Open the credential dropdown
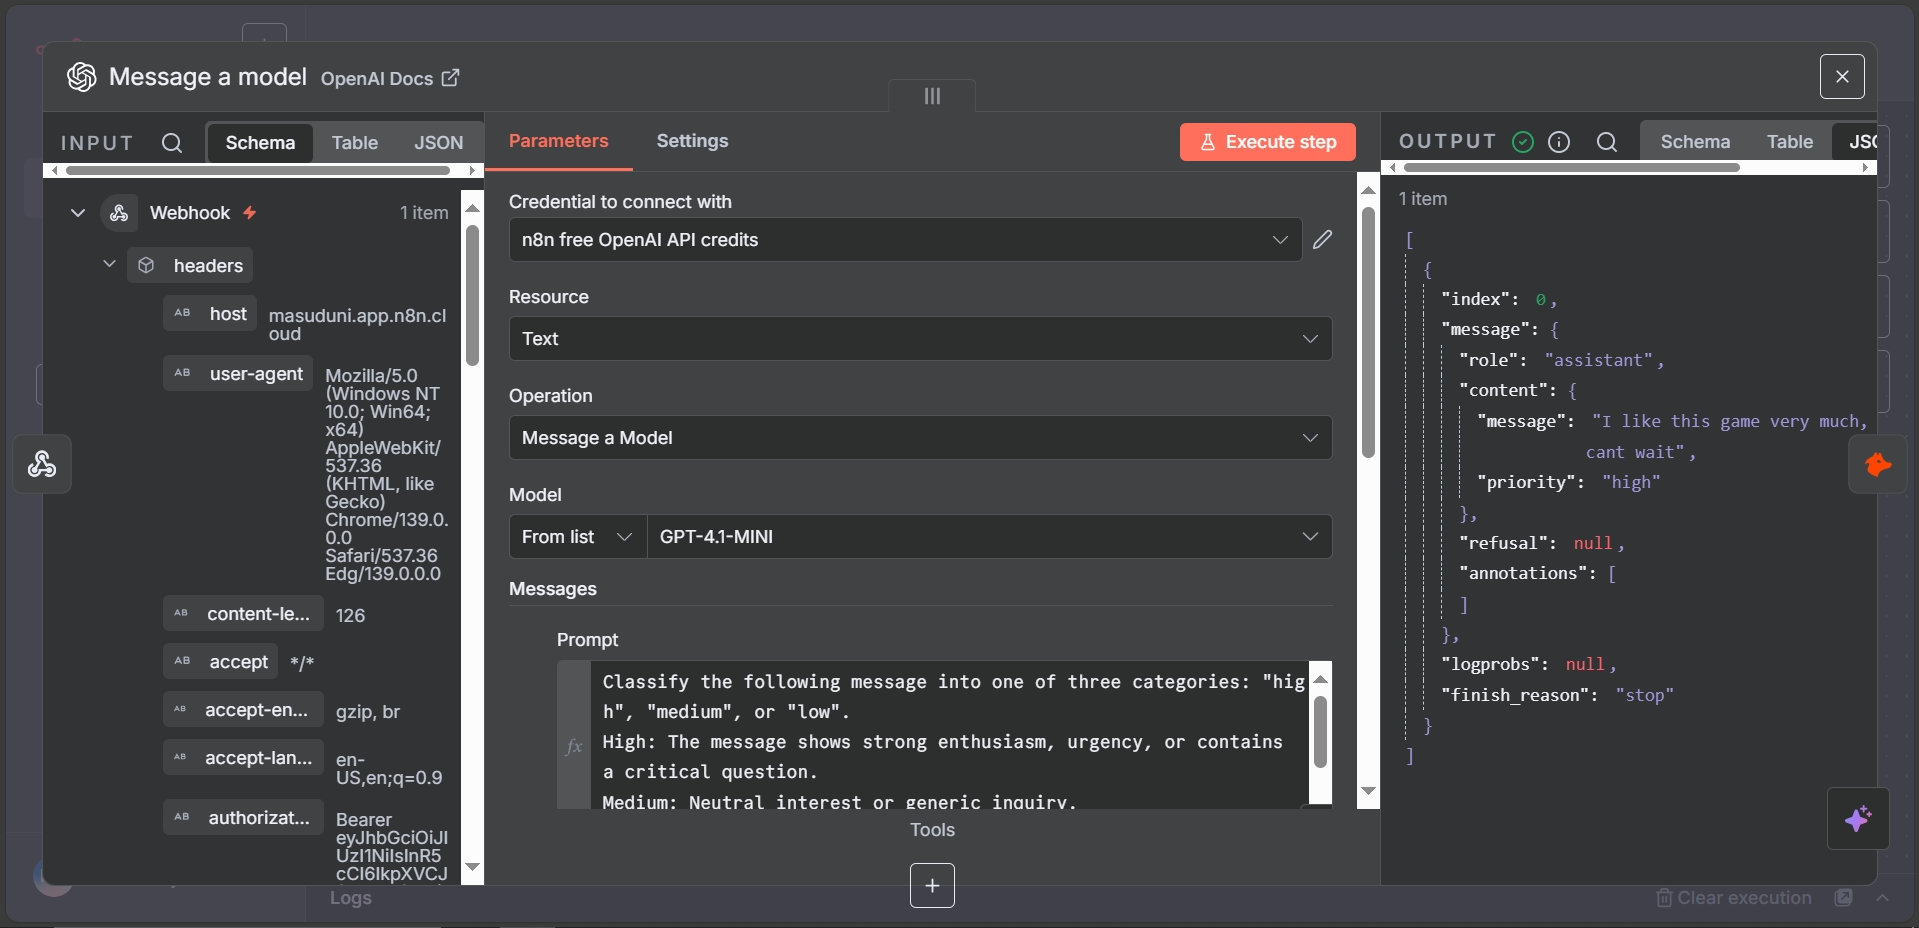 point(905,240)
